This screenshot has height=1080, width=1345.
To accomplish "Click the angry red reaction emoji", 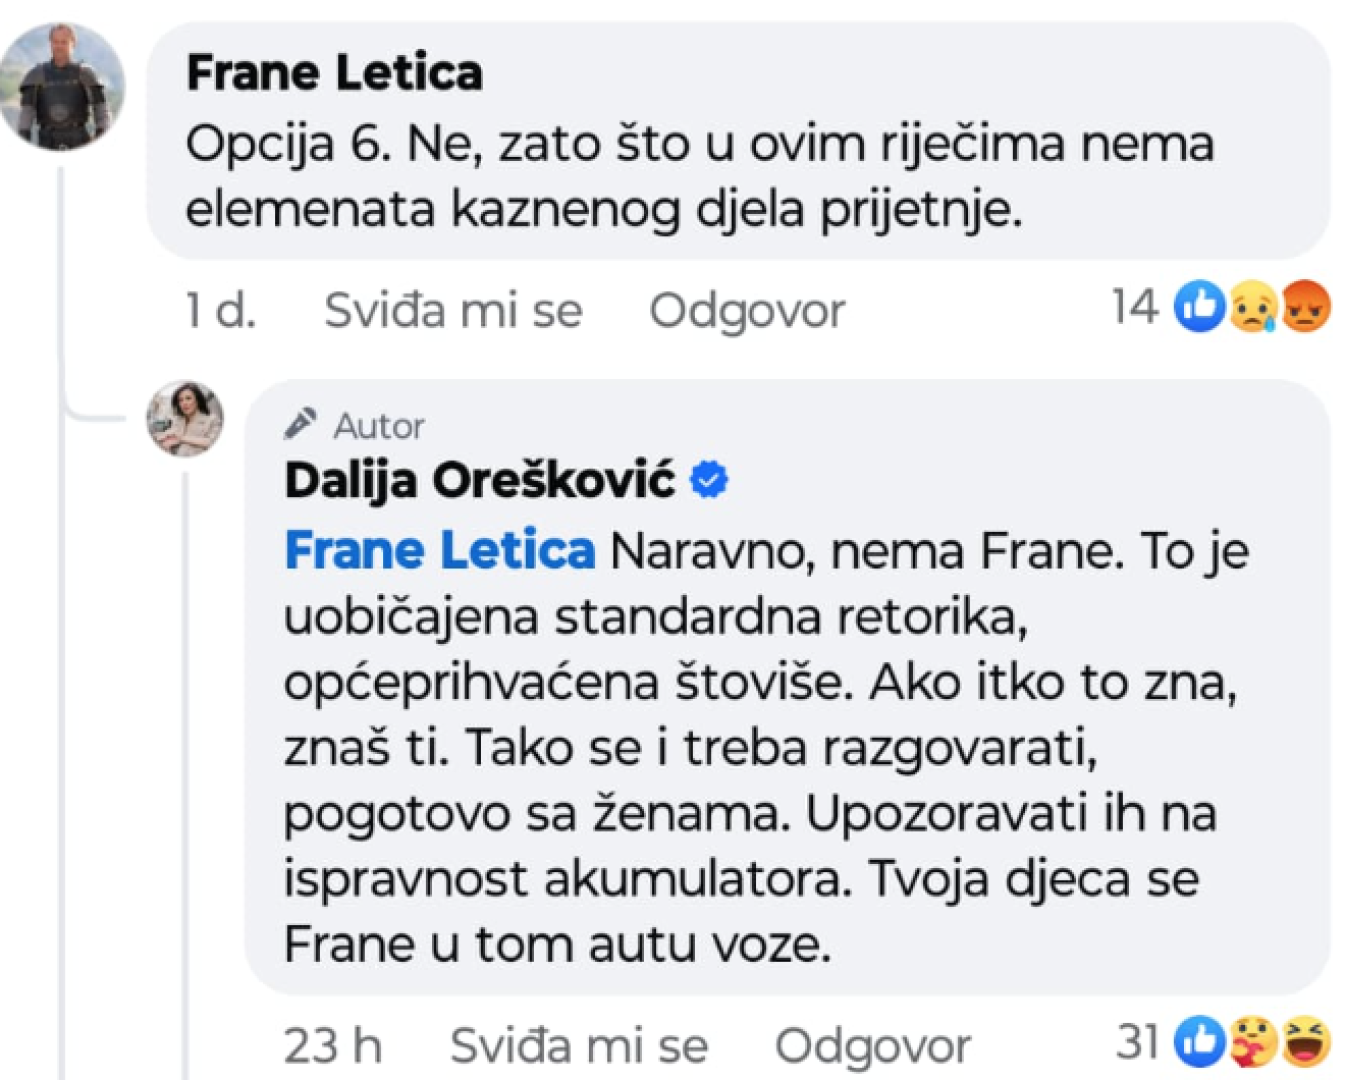I will [1305, 306].
